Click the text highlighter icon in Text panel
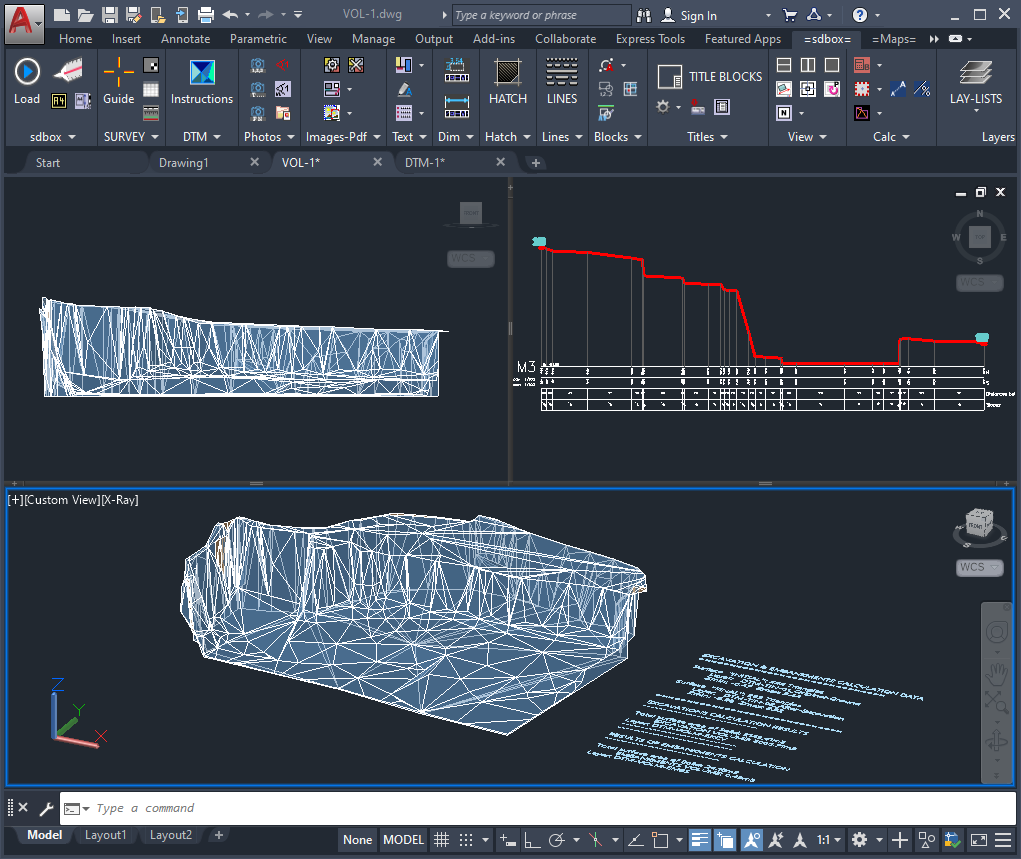Image resolution: width=1021 pixels, height=859 pixels. 404,89
